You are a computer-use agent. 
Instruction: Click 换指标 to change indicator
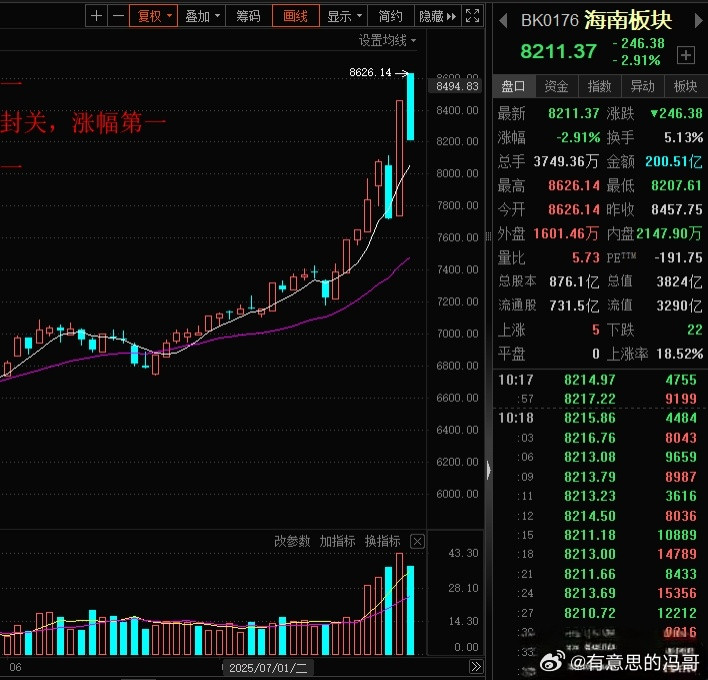[x=382, y=541]
